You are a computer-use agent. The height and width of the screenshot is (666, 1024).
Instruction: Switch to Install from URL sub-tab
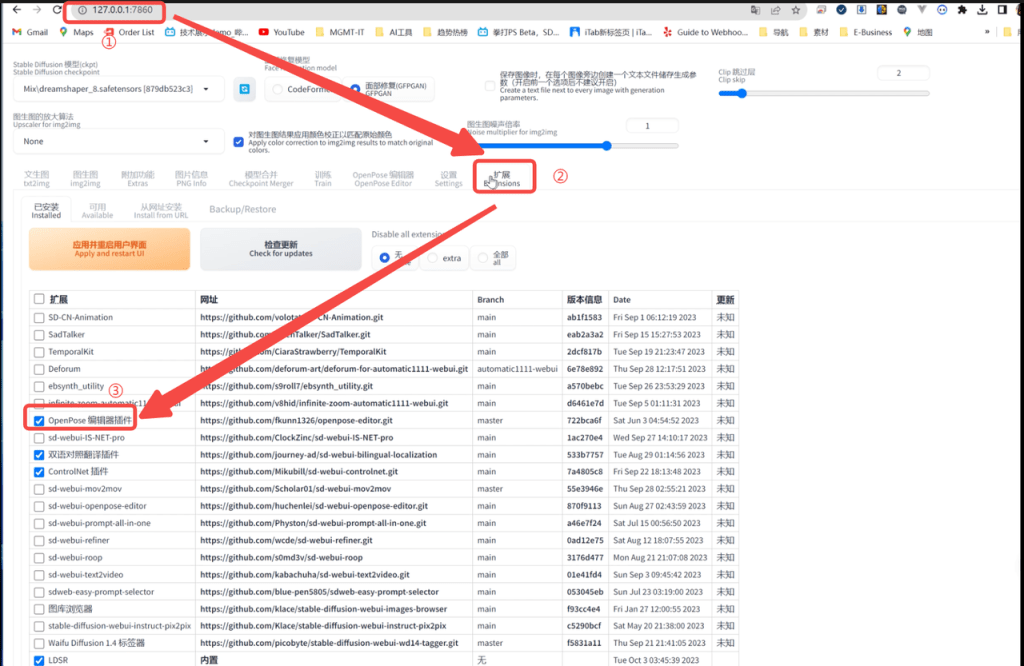161,210
